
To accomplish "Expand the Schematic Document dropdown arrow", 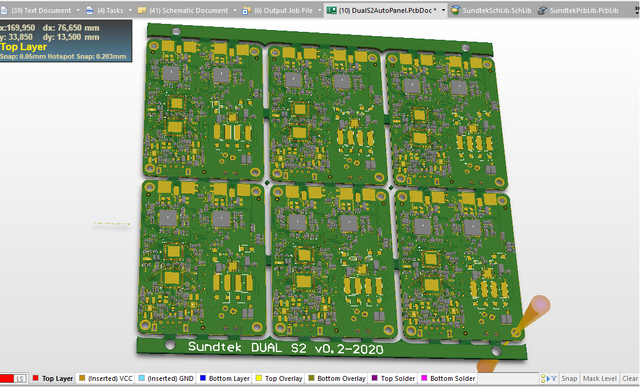I will point(235,11).
